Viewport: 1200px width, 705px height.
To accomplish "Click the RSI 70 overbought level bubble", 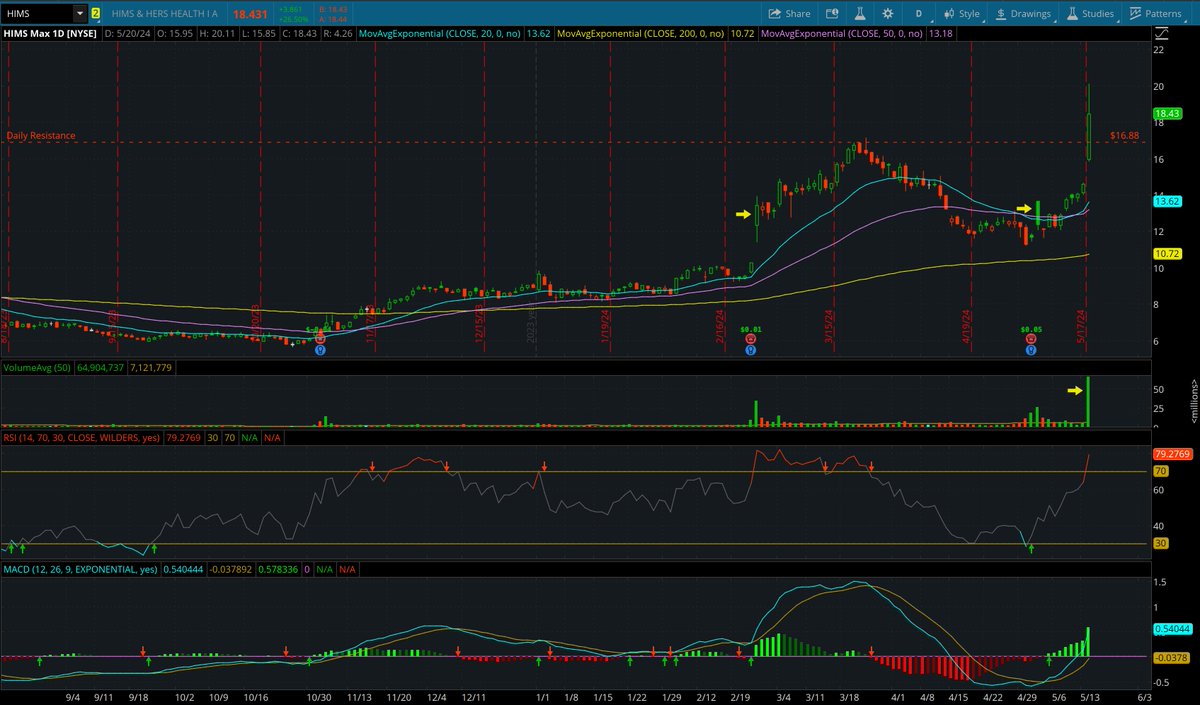I will tap(1162, 471).
